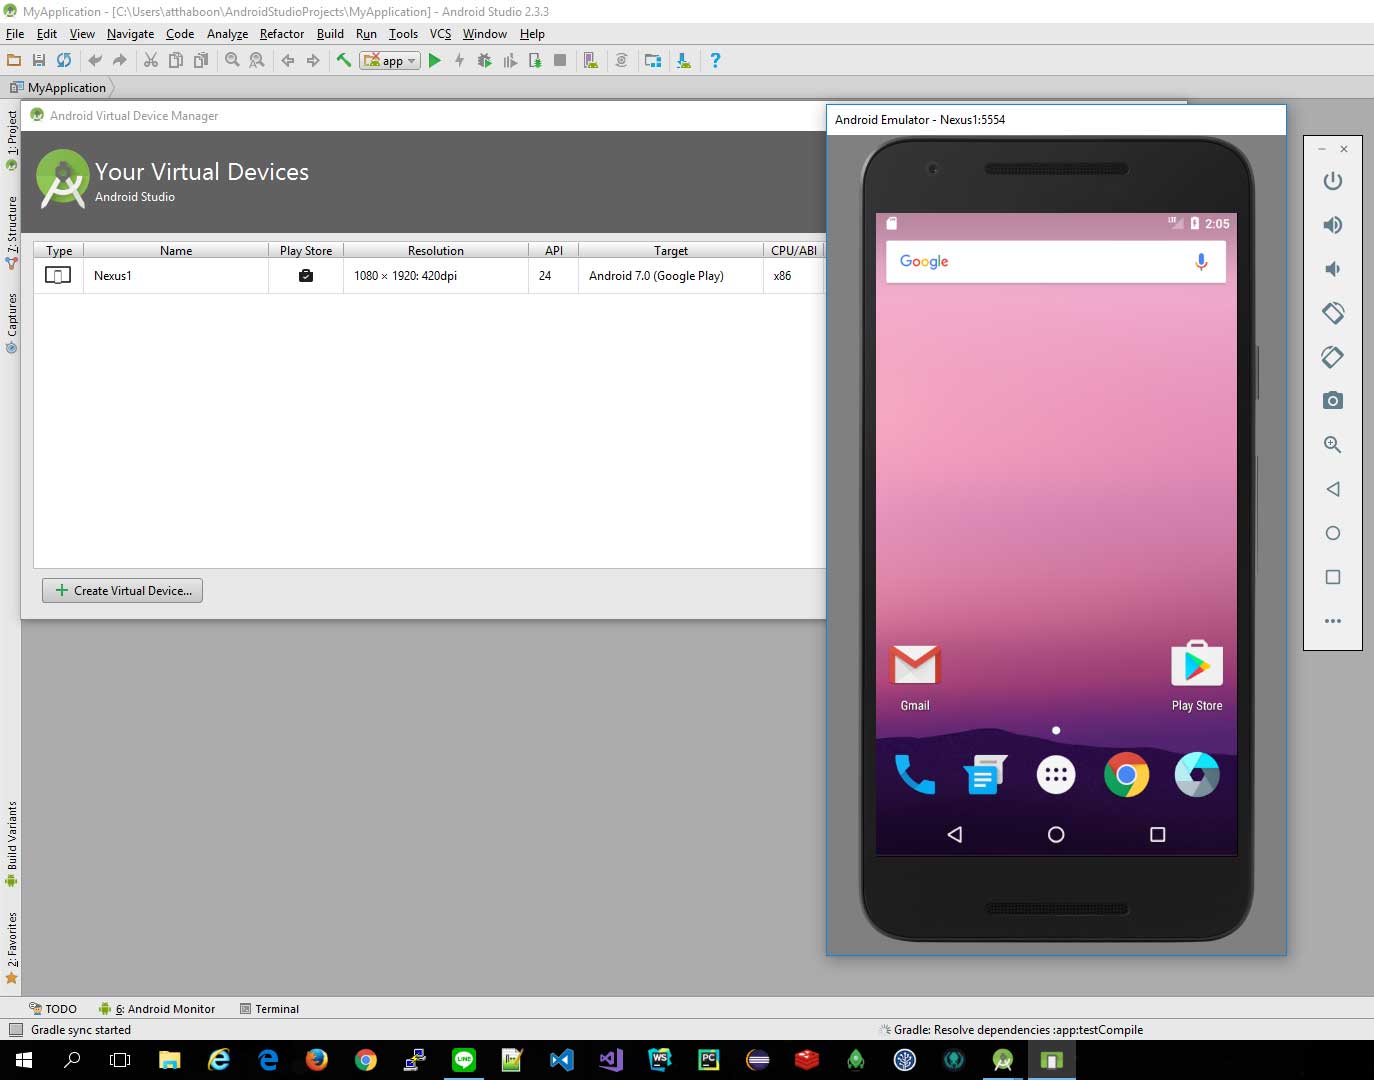The width and height of the screenshot is (1374, 1080).
Task: Open the Refactor menu
Action: 282,33
